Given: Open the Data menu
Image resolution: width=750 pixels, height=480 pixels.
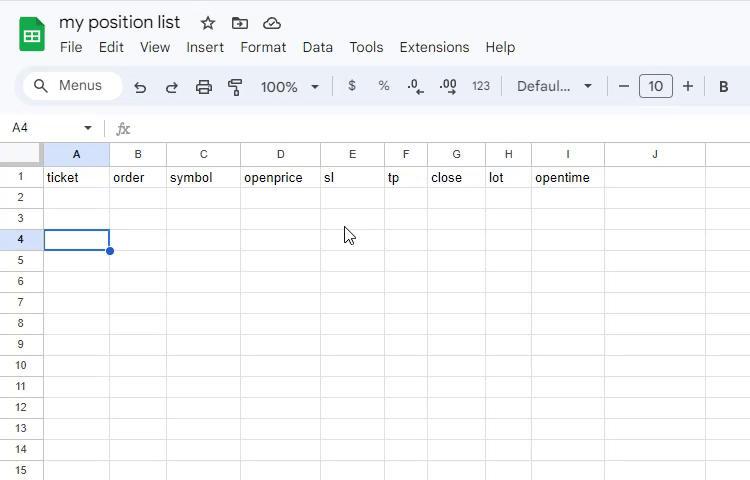Looking at the screenshot, I should point(318,47).
